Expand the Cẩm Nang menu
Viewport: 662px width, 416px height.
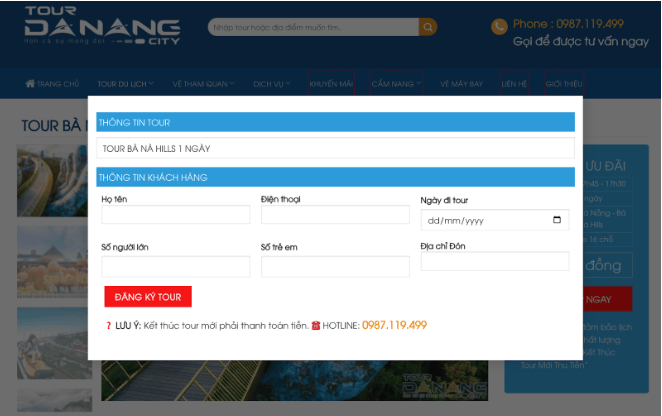point(396,84)
